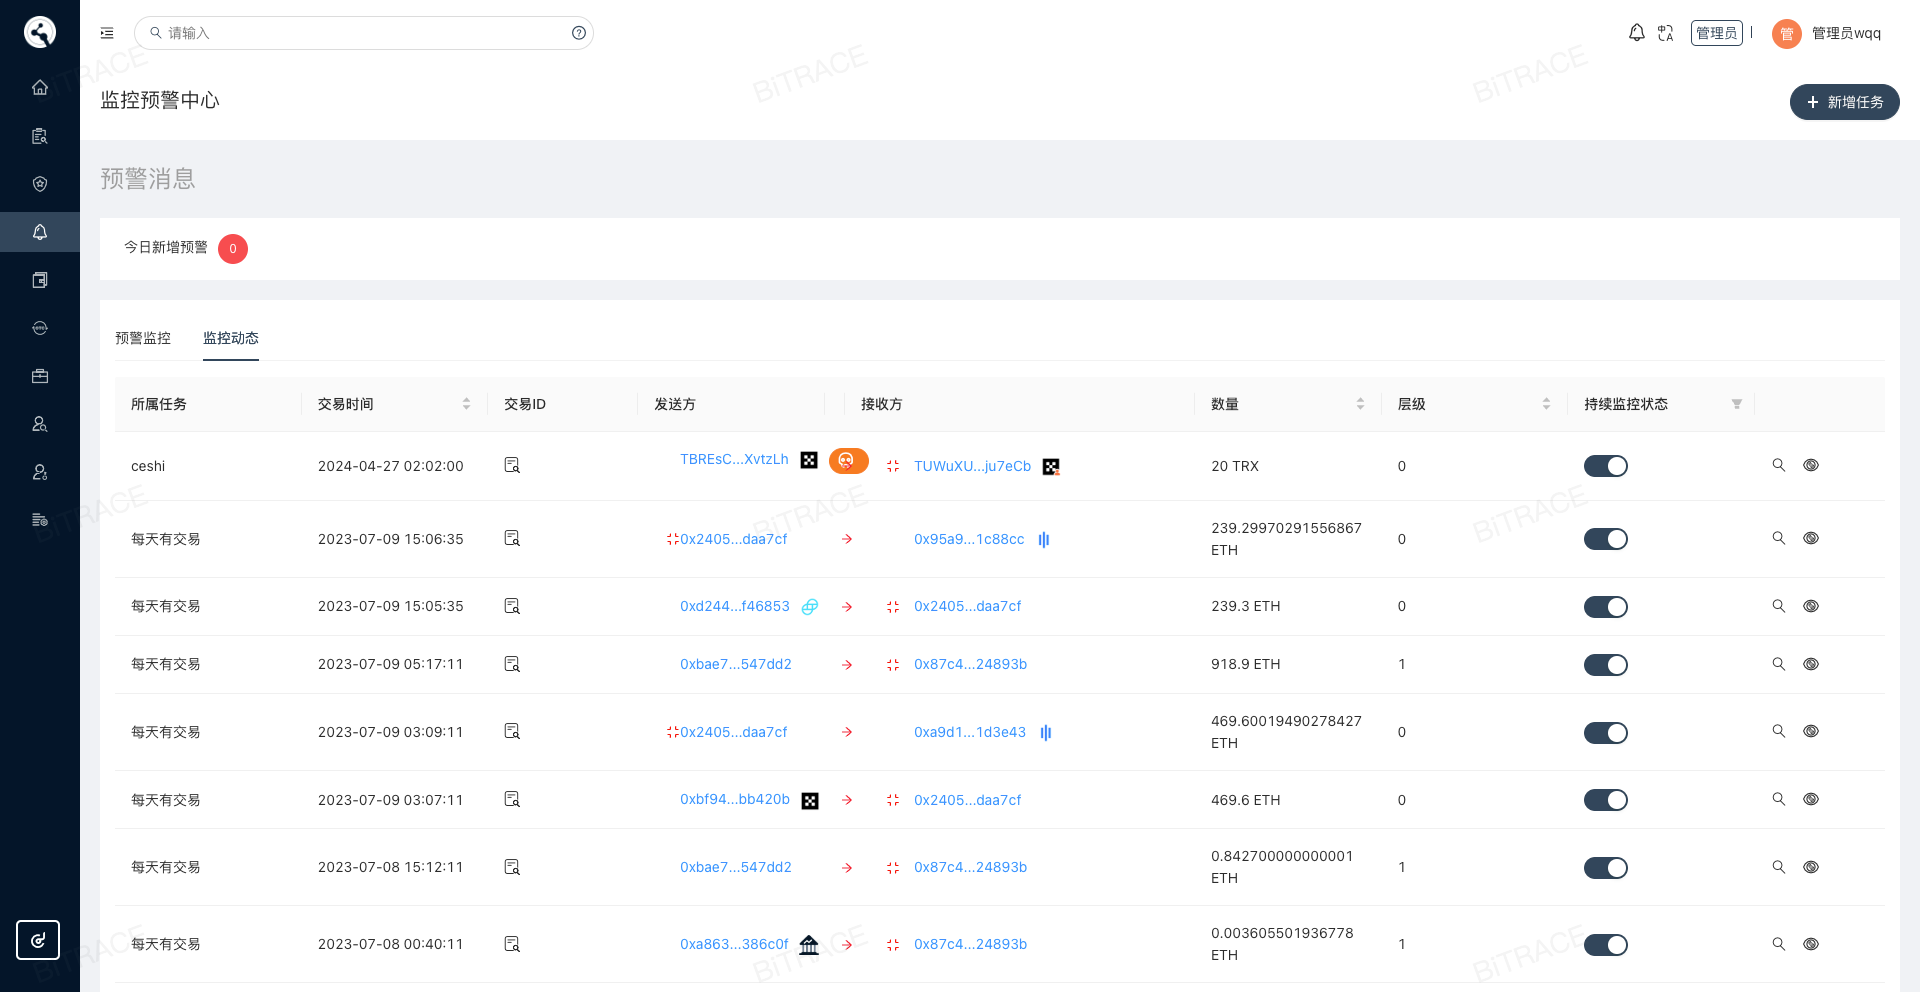
Task: Click the help question icon in search box
Action: point(579,33)
